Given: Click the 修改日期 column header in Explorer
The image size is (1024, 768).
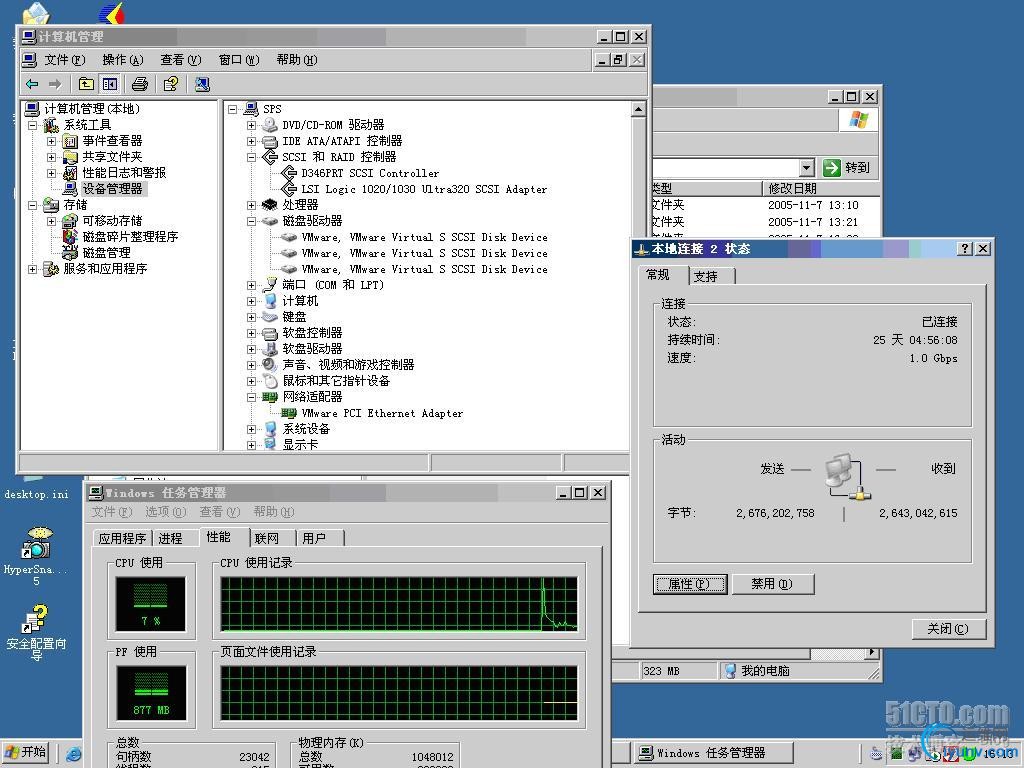Looking at the screenshot, I should 821,189.
